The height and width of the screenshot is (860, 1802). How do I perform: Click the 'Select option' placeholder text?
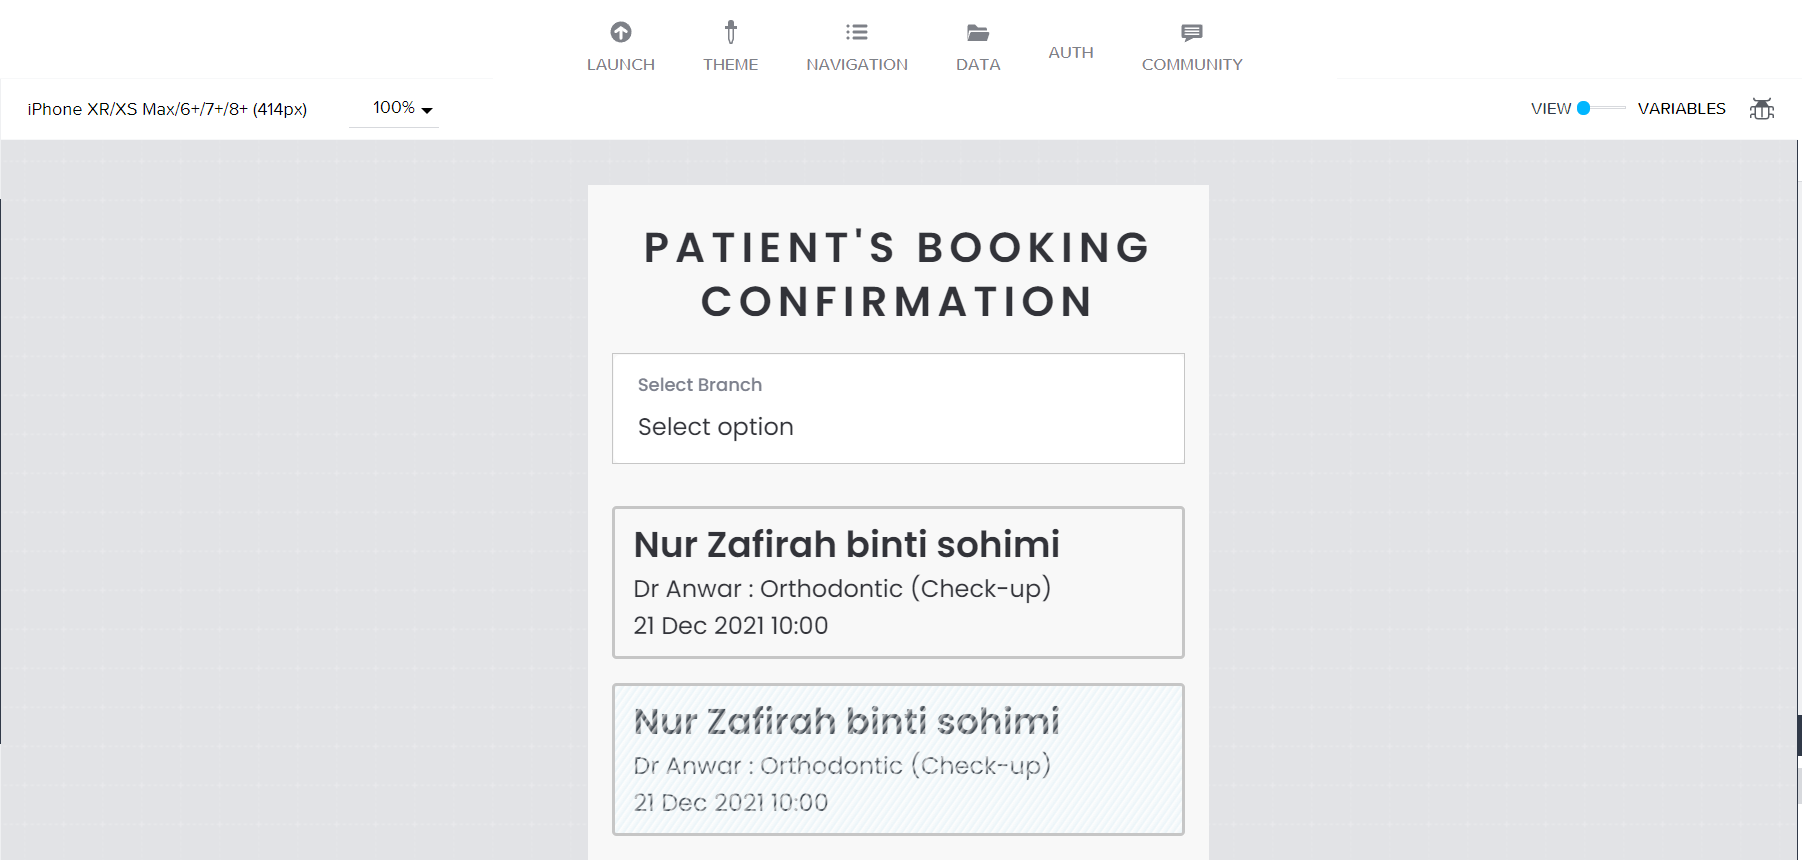pos(716,427)
